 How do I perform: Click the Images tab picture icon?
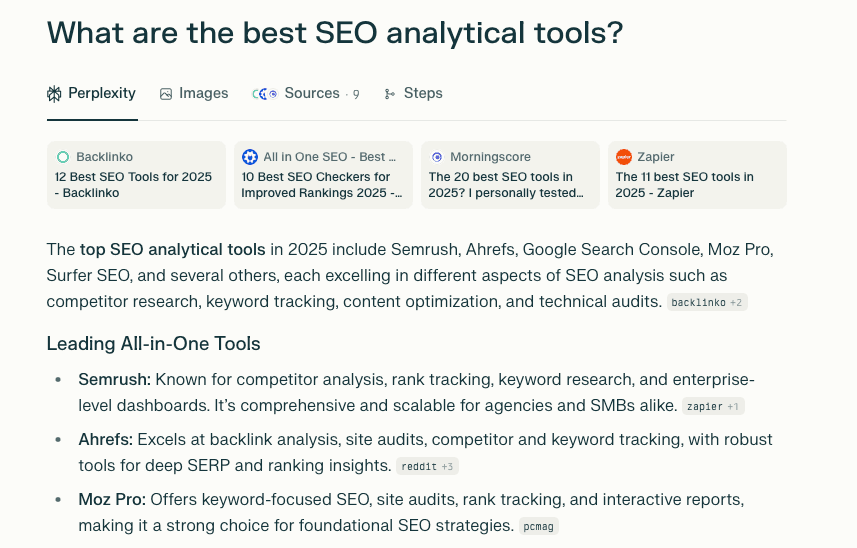[166, 94]
